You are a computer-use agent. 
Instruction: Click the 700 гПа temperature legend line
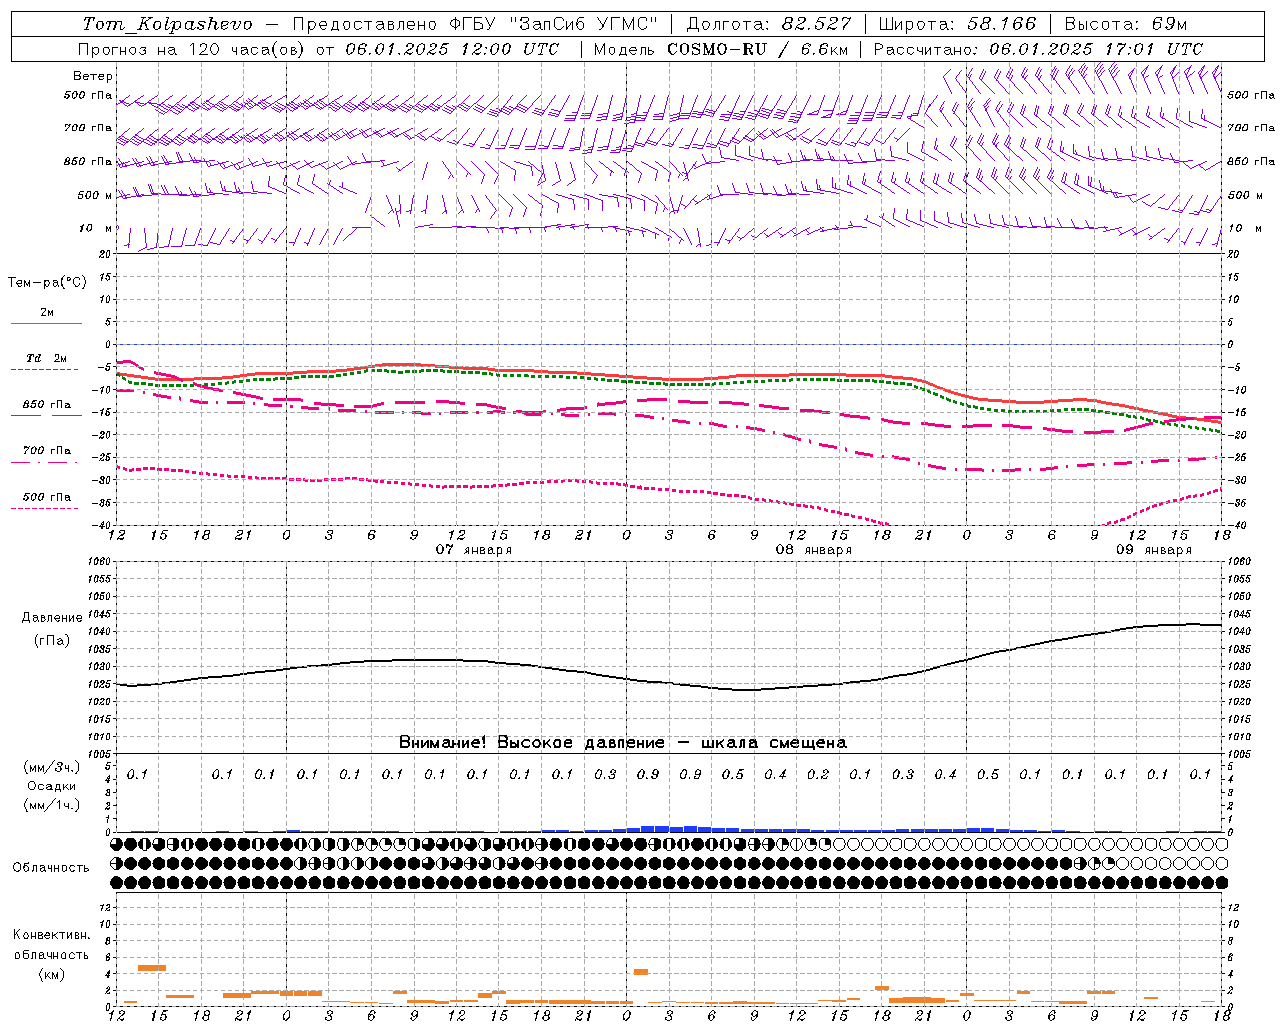(44, 462)
